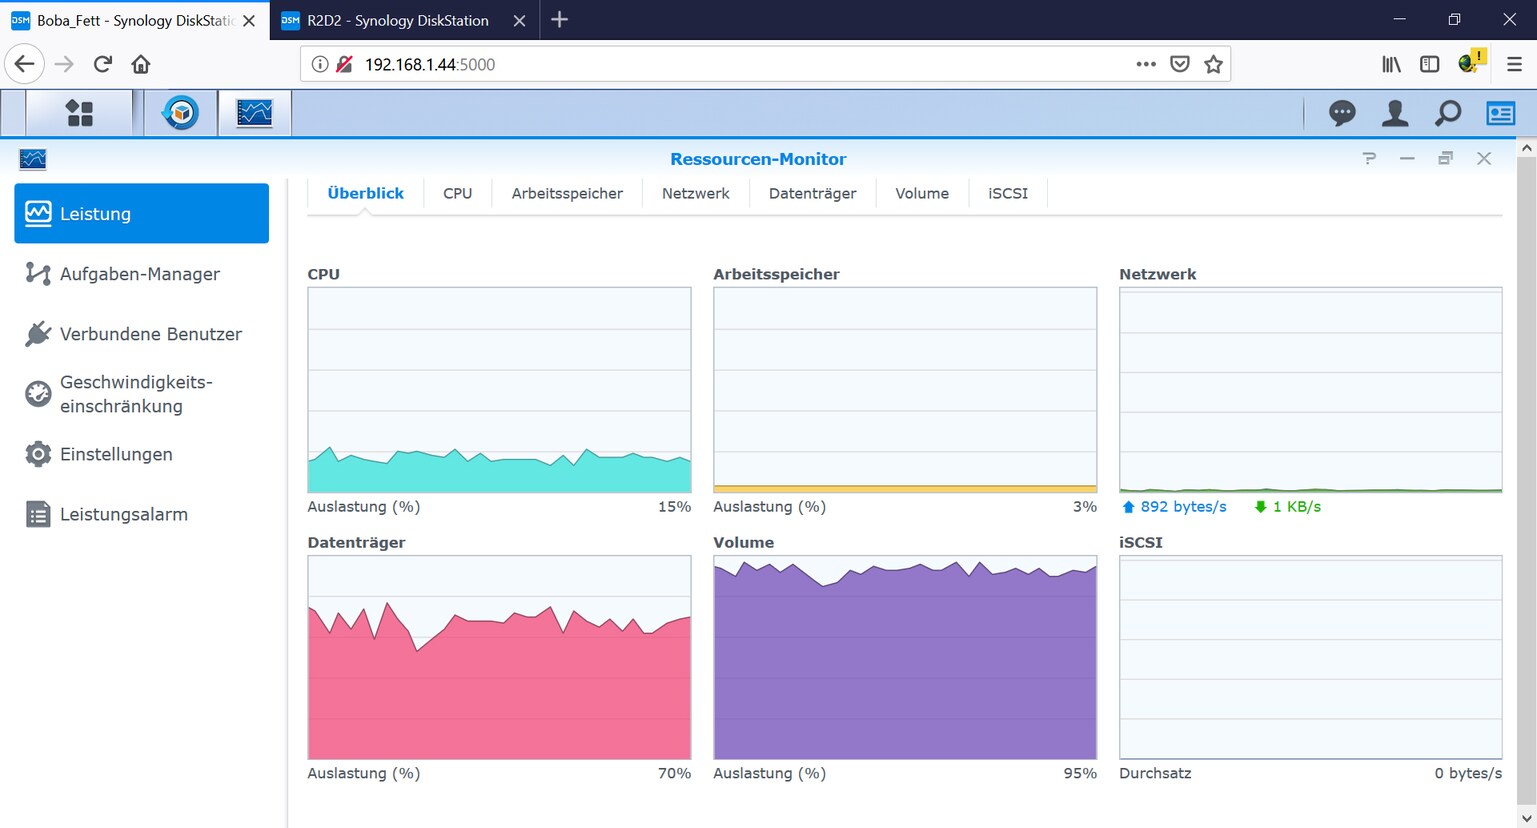This screenshot has width=1537, height=828.
Task: Open the Package Center taskbar icon
Action: [181, 113]
